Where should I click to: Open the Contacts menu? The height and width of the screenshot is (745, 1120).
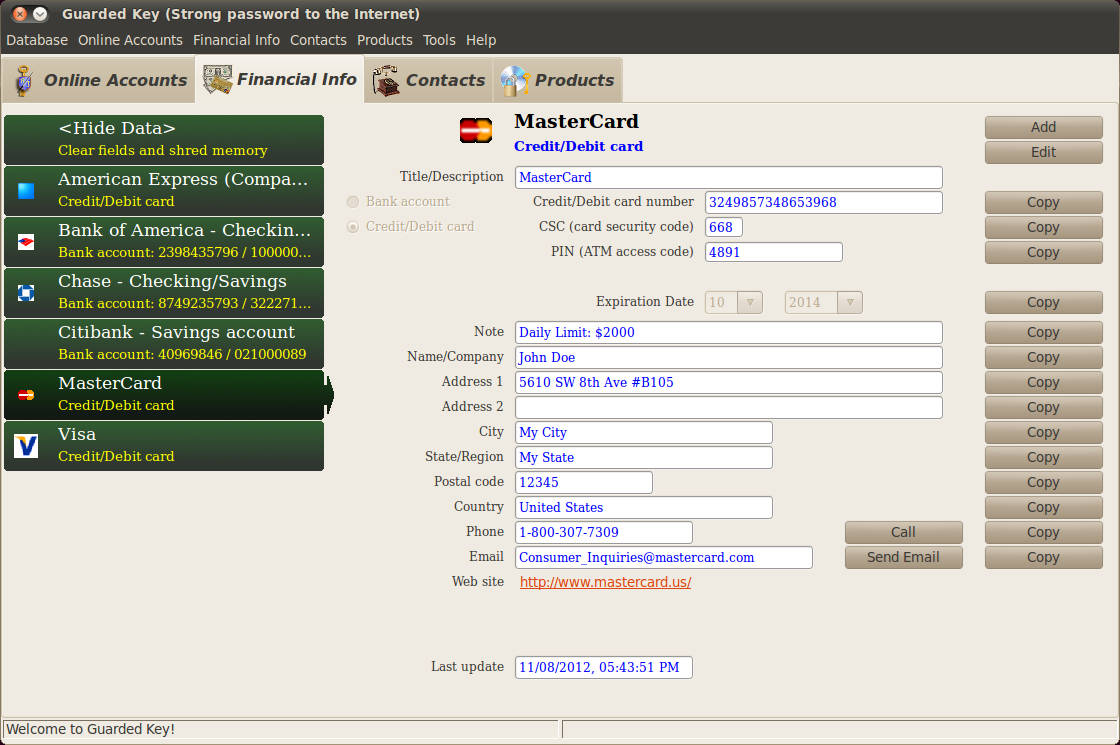click(x=318, y=40)
